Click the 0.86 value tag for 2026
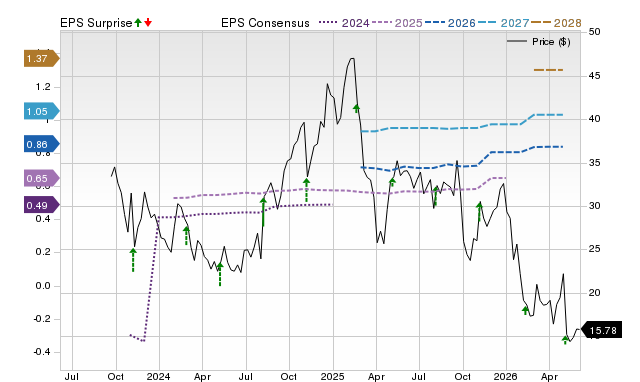 [x=42, y=144]
